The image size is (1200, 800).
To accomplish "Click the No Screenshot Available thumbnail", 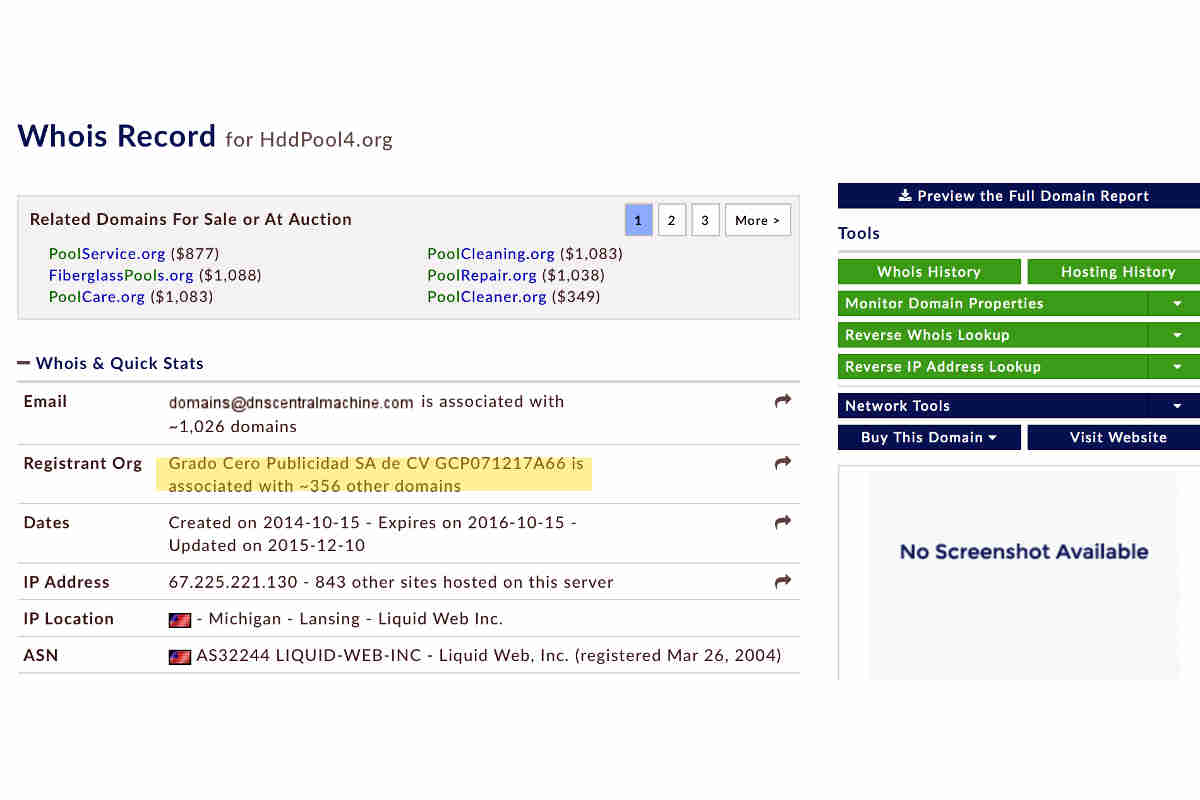I will point(1023,552).
